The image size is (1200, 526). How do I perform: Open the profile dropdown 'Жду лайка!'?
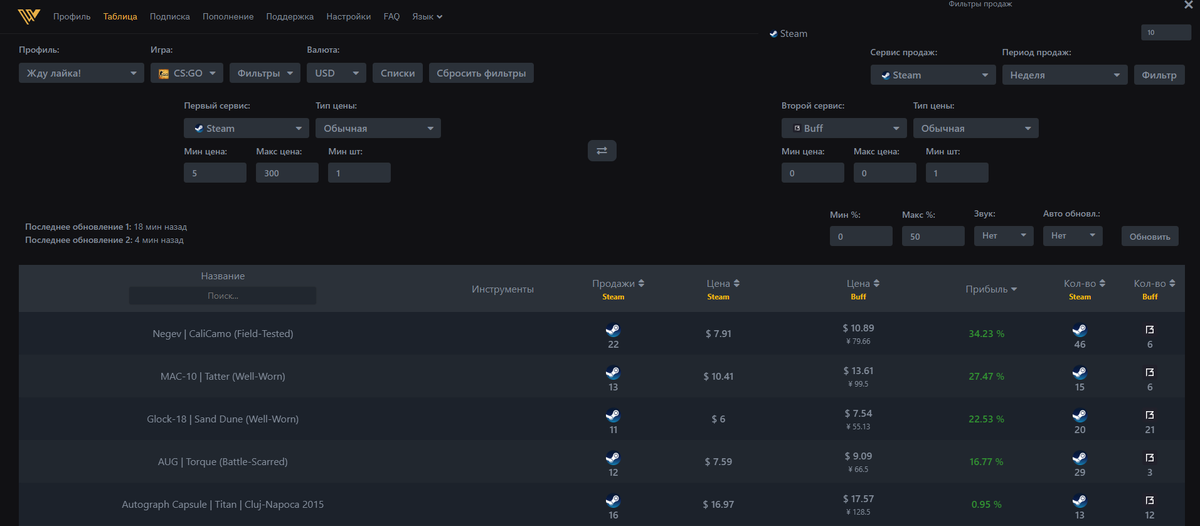(x=81, y=73)
